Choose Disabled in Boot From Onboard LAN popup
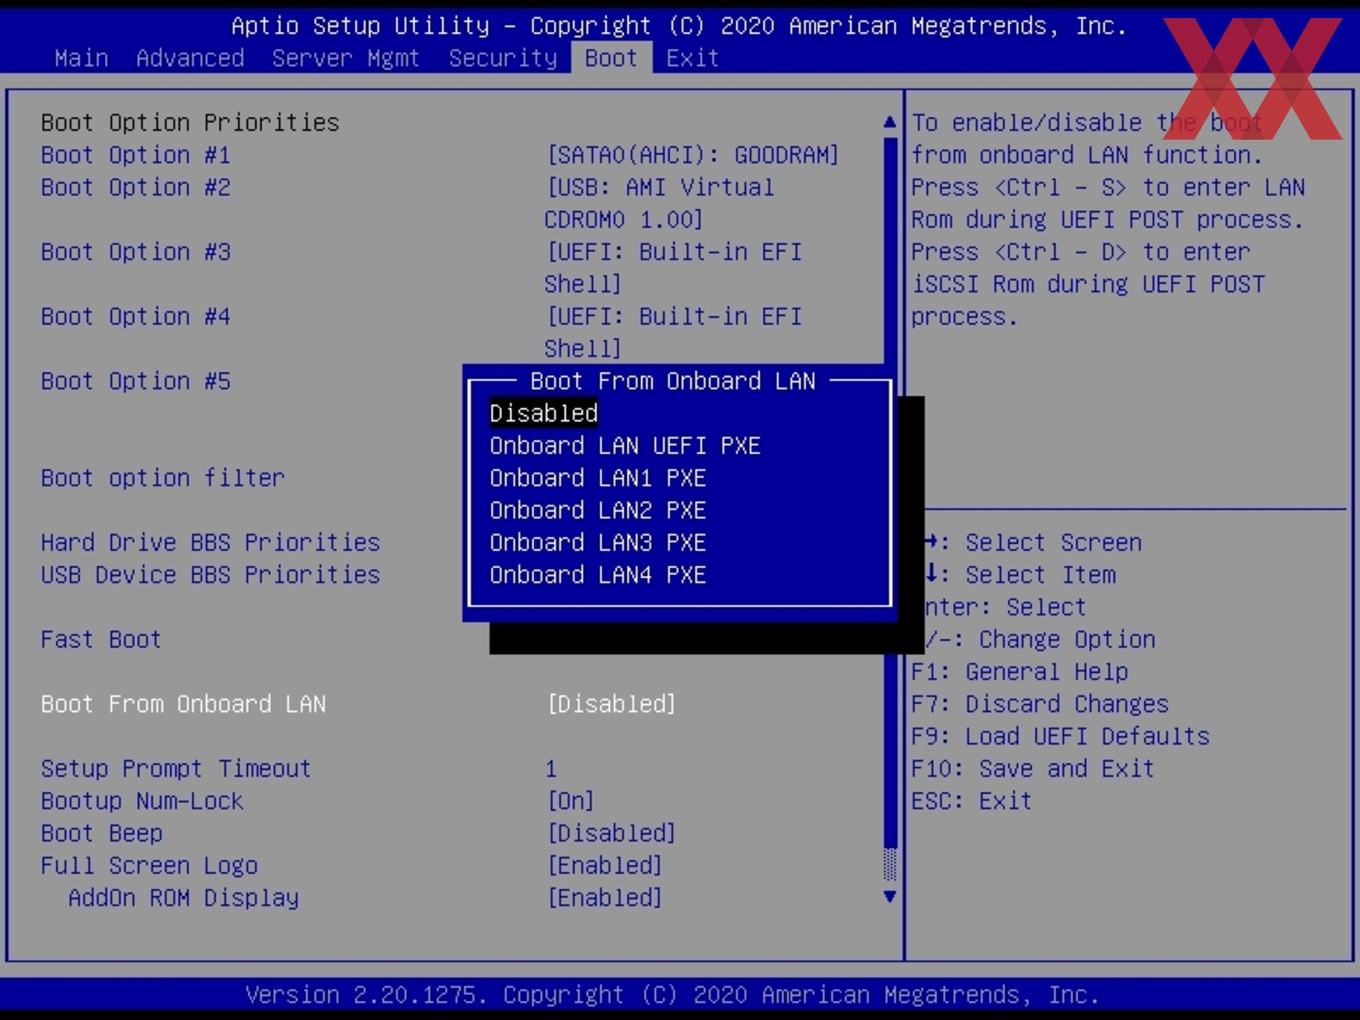The height and width of the screenshot is (1020, 1360). [544, 413]
